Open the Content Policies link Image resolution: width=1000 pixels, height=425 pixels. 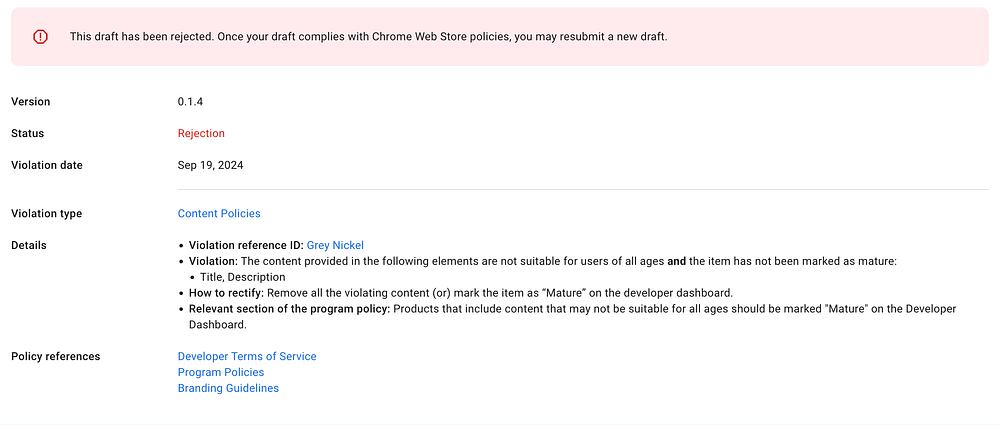219,213
